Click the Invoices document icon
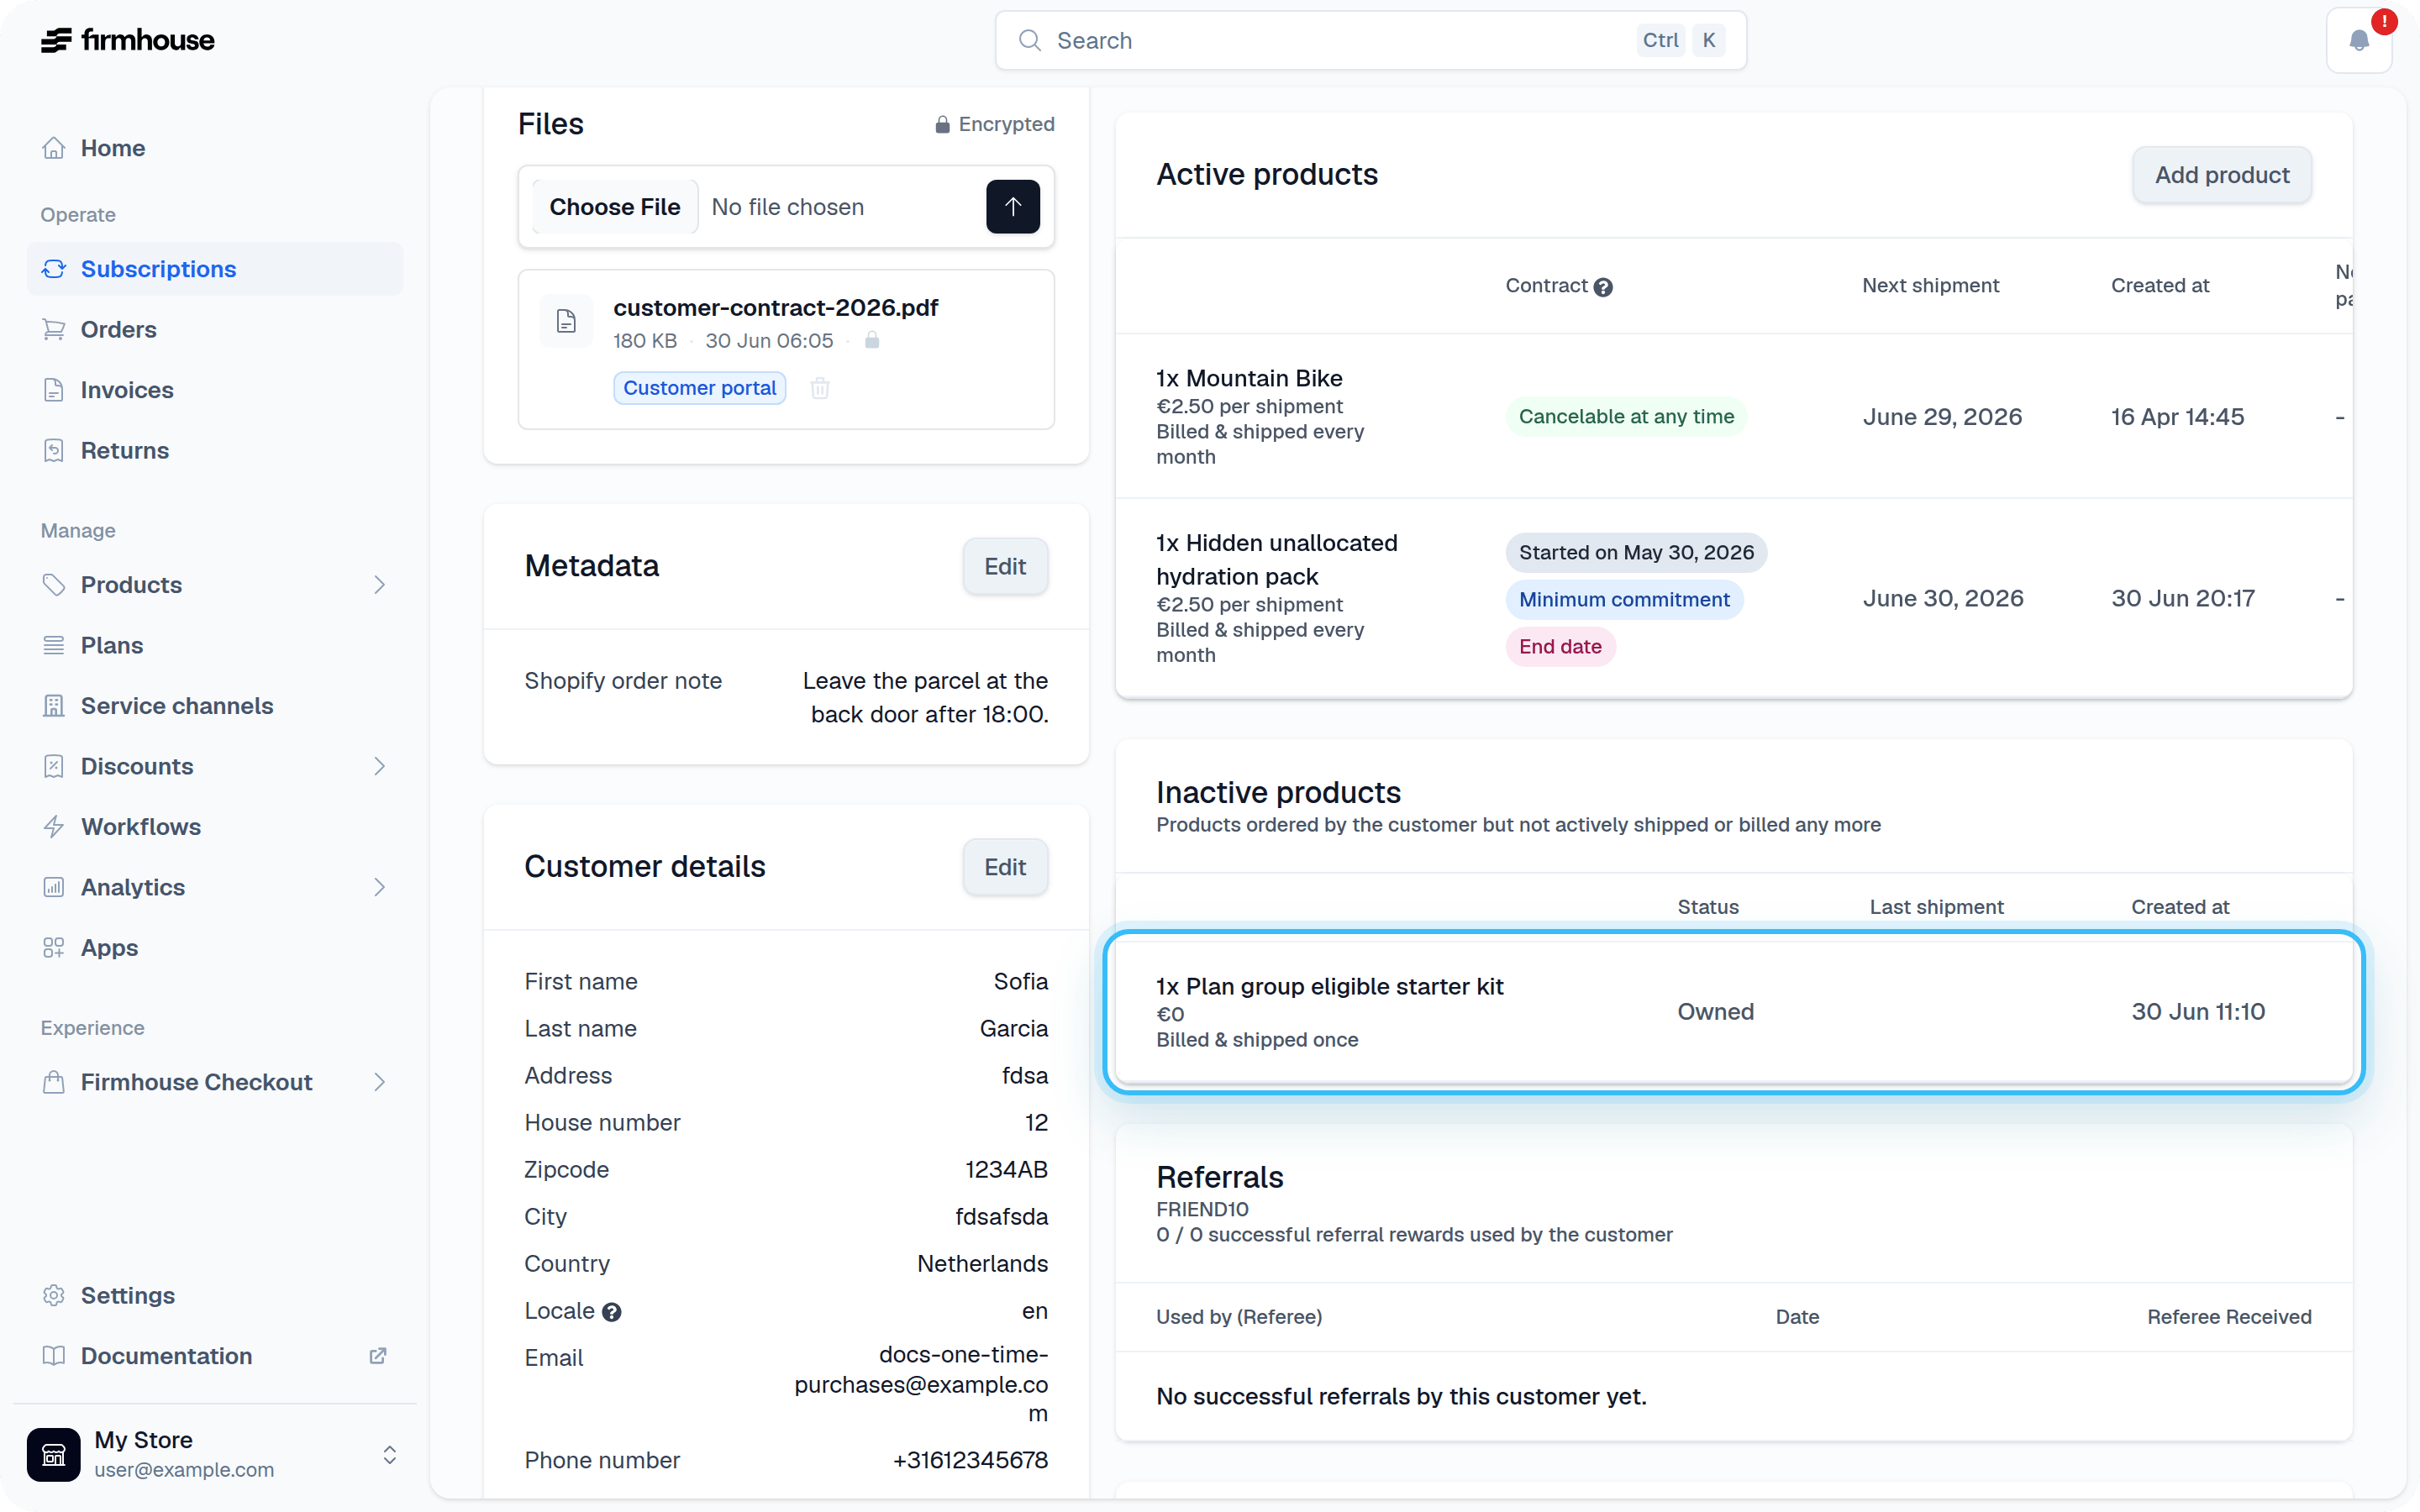2420x1512 pixels. click(54, 390)
